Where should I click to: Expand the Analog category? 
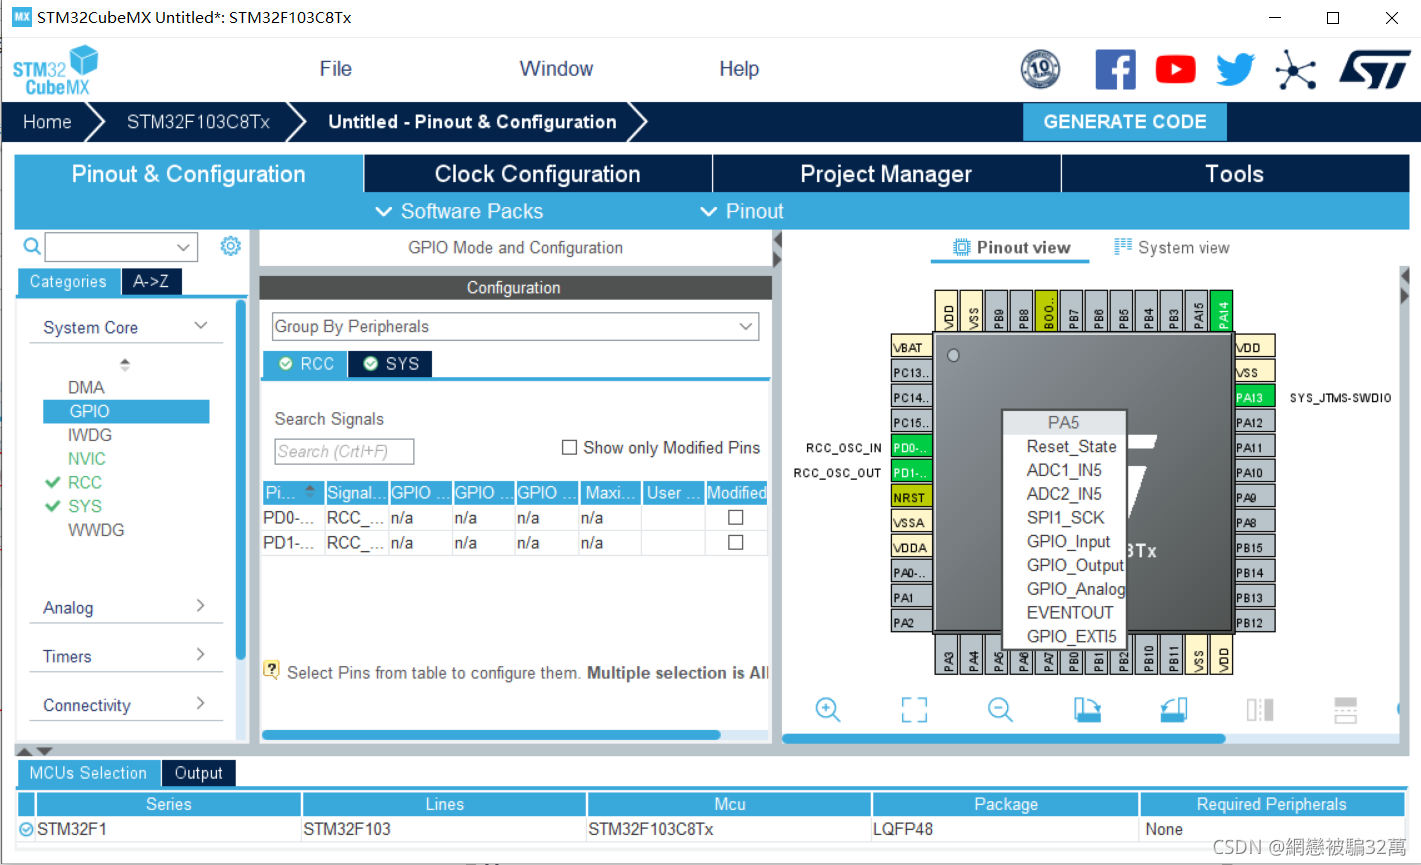(x=201, y=606)
